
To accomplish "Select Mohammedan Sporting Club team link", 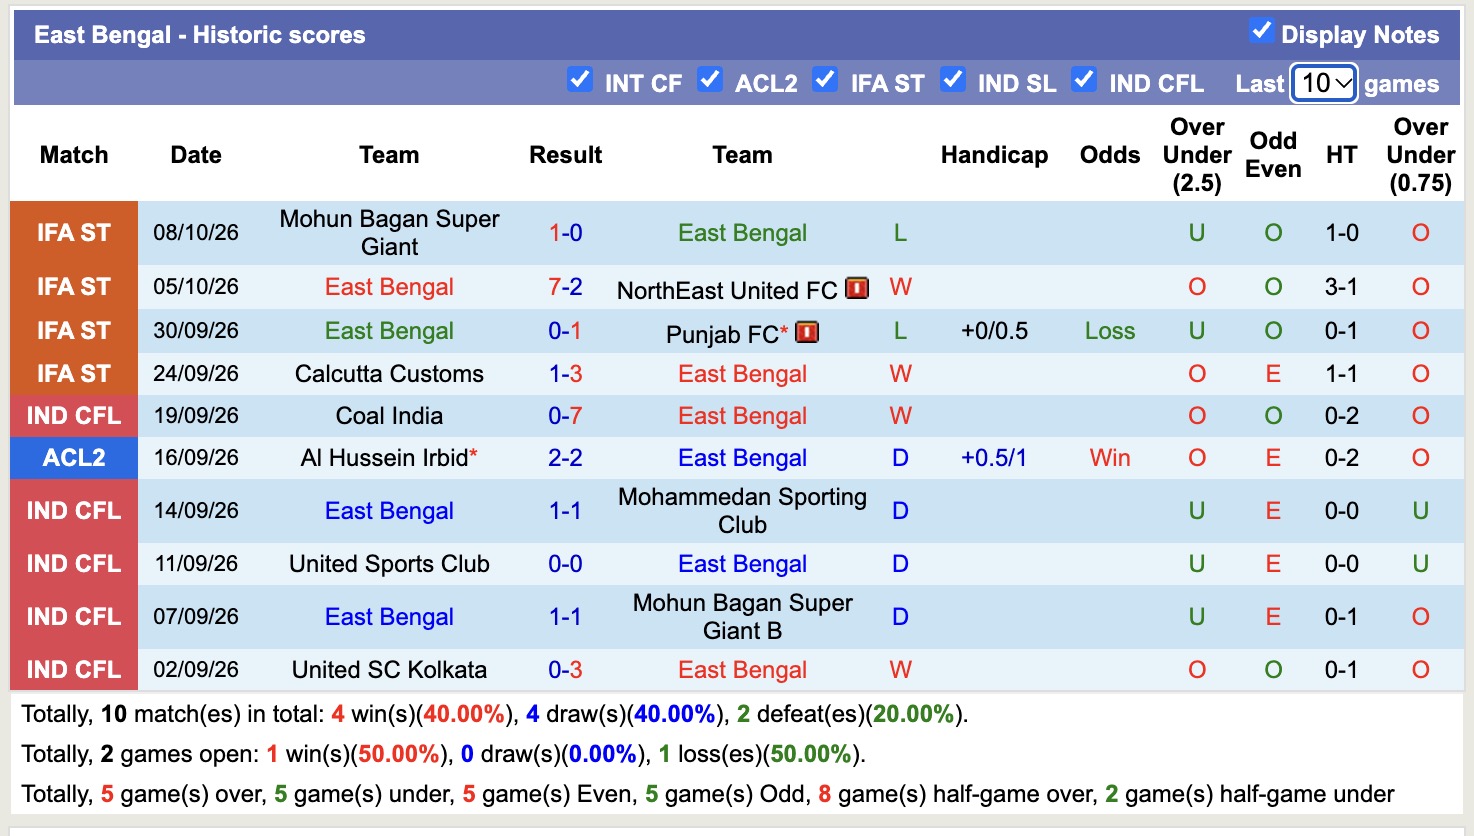I will tap(742, 511).
